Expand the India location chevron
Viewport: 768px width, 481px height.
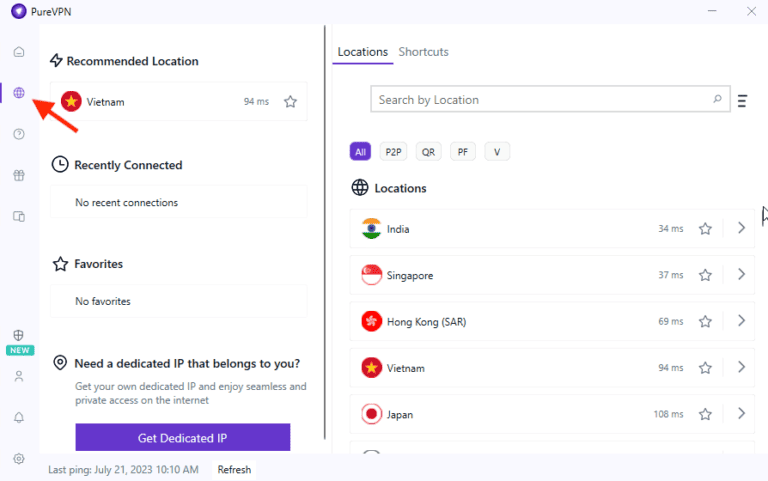(x=741, y=228)
